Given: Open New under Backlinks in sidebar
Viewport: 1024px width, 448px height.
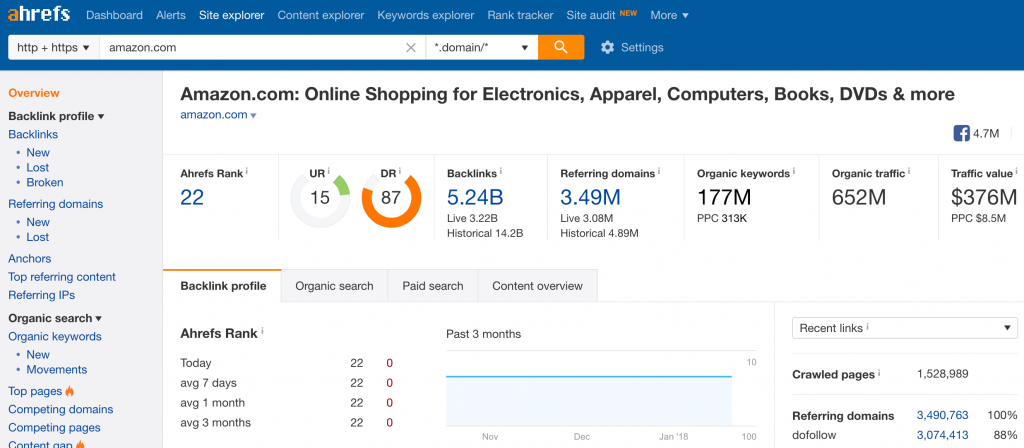Looking at the screenshot, I should click(x=38, y=153).
